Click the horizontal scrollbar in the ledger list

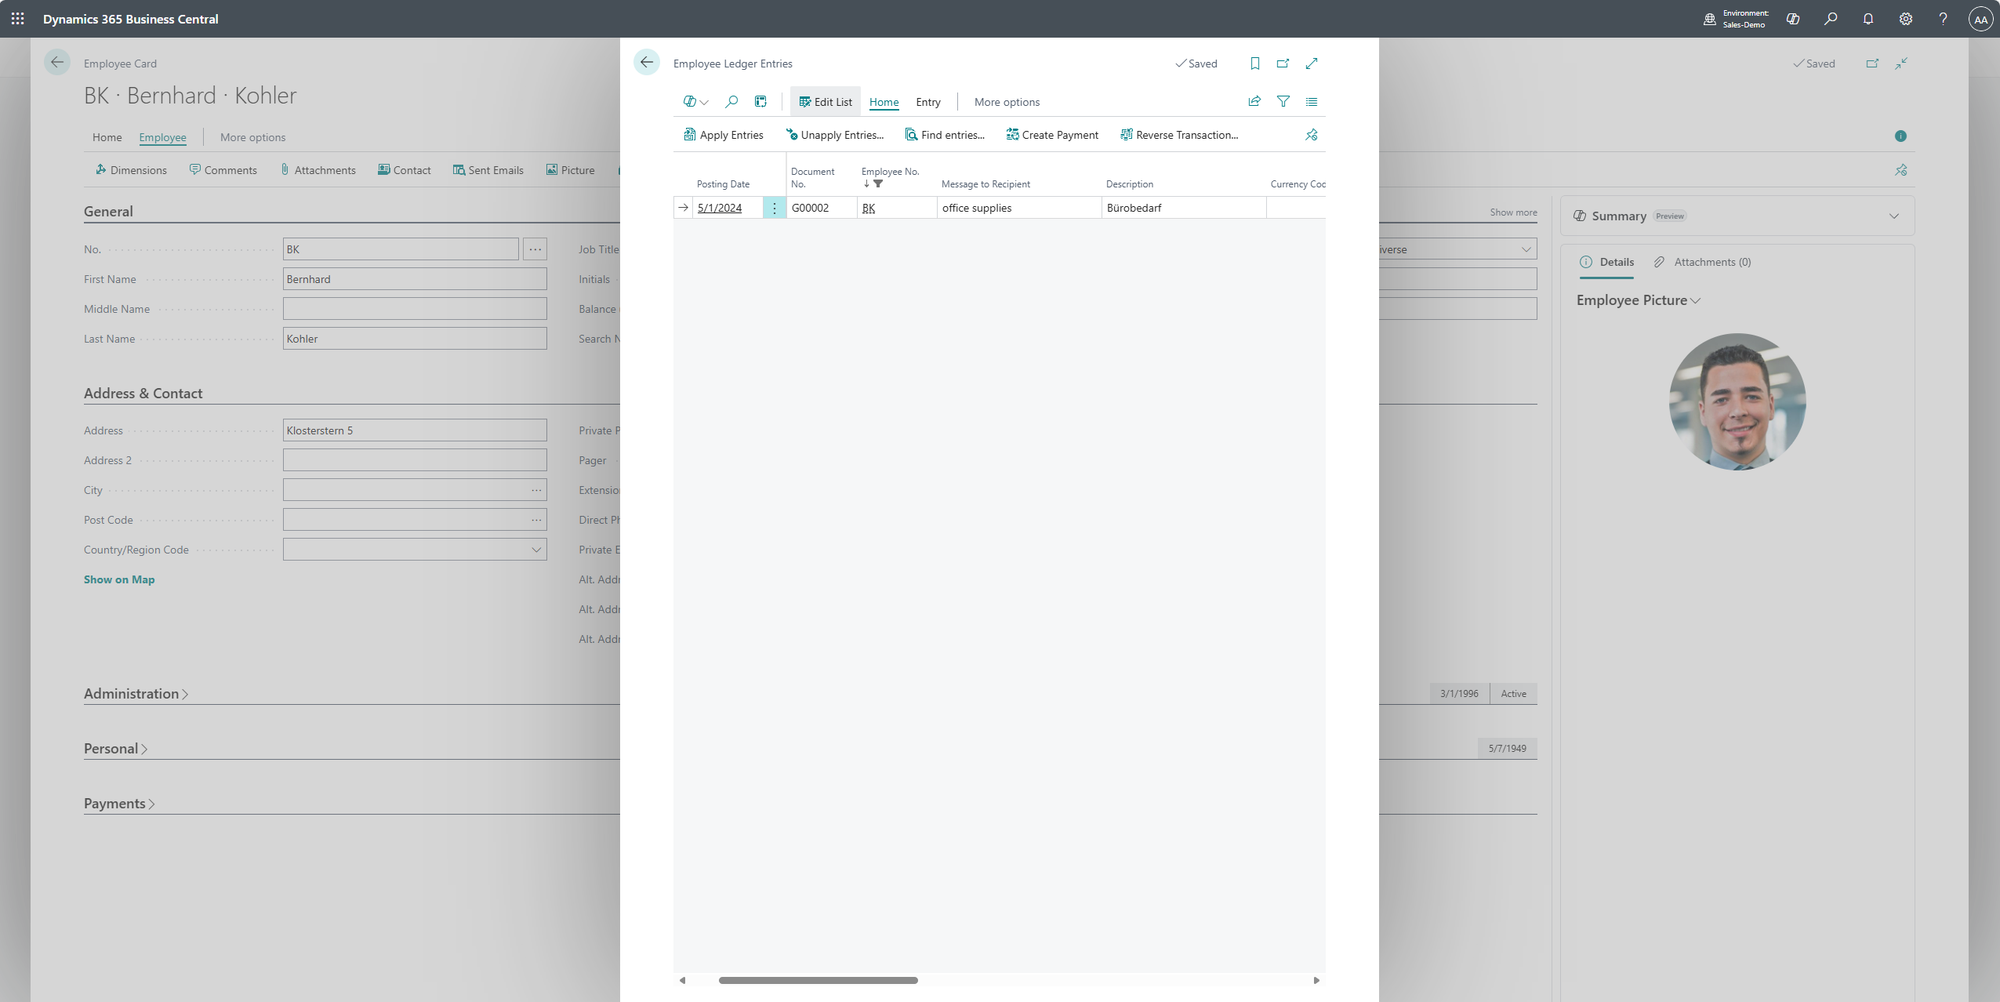[x=818, y=980]
